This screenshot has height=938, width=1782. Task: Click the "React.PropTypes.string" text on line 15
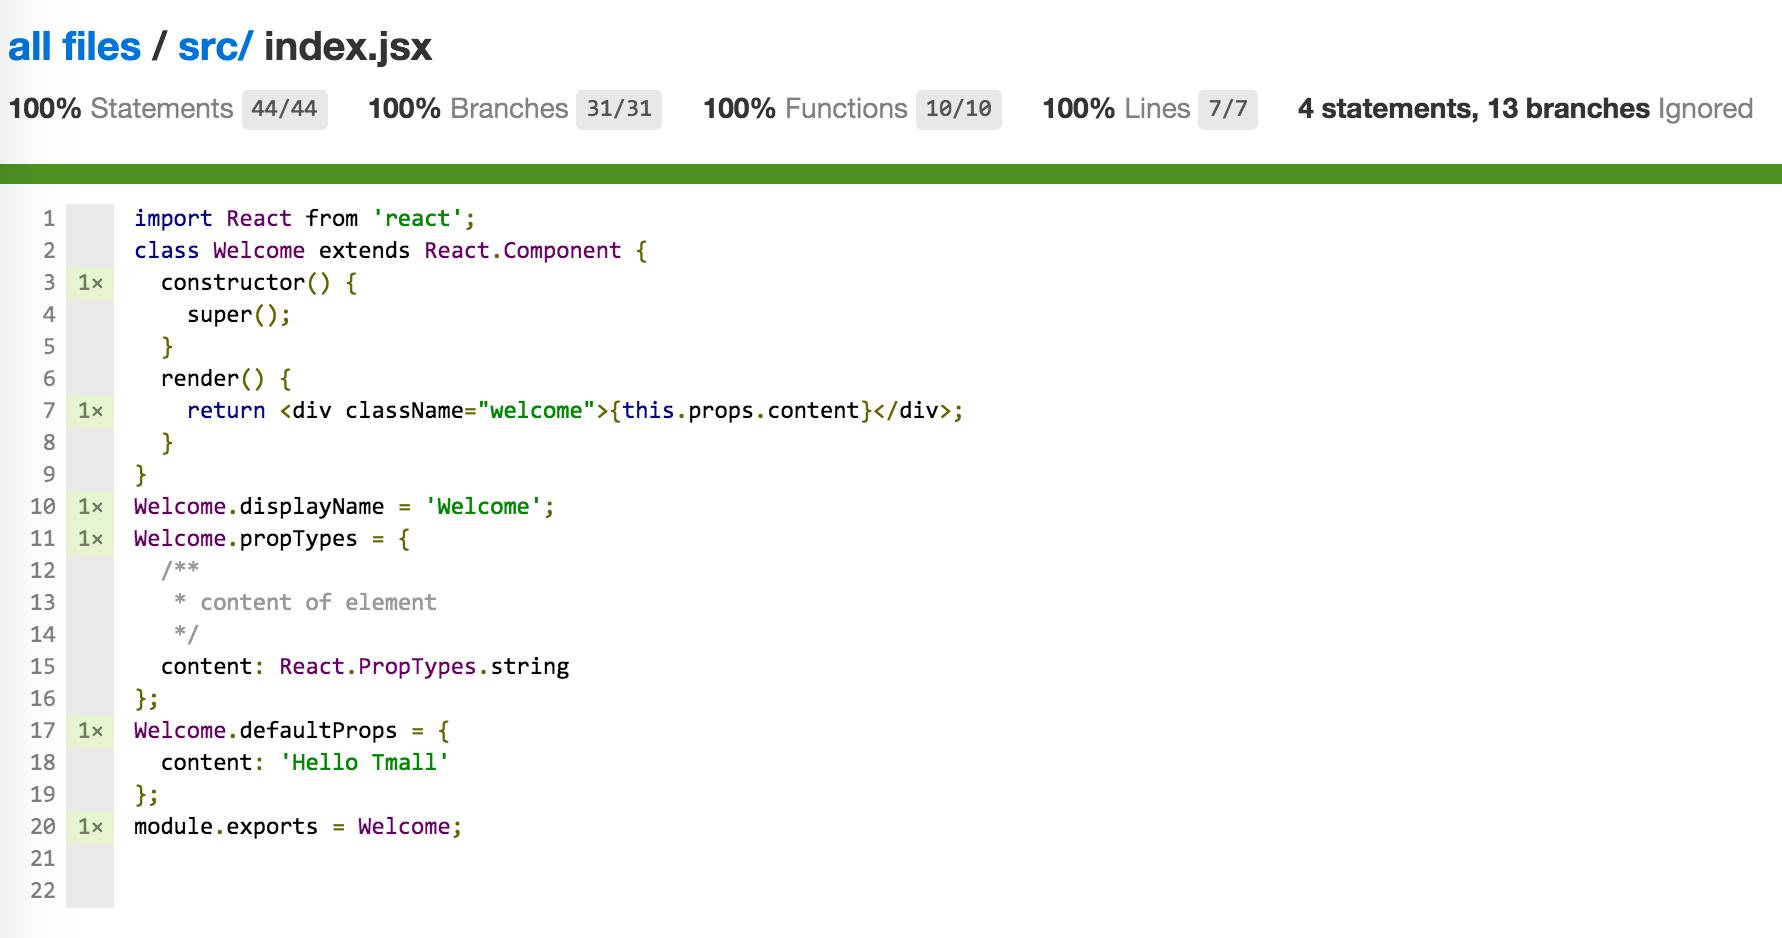(424, 666)
